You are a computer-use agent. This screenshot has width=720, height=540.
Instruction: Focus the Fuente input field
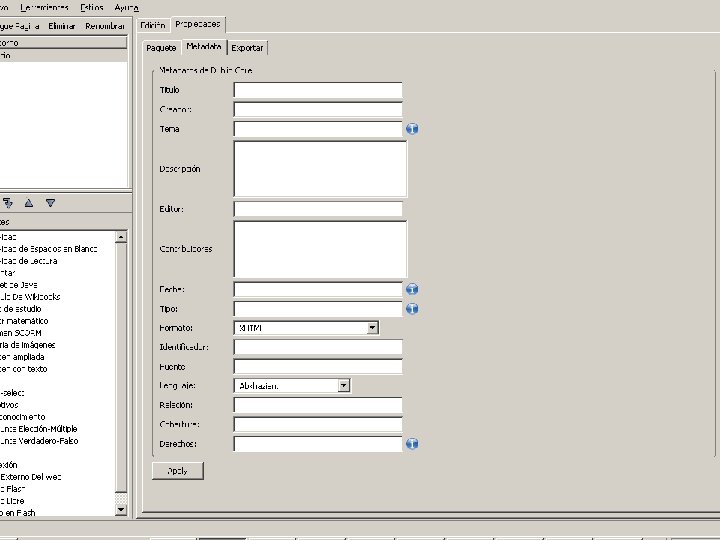pos(318,366)
